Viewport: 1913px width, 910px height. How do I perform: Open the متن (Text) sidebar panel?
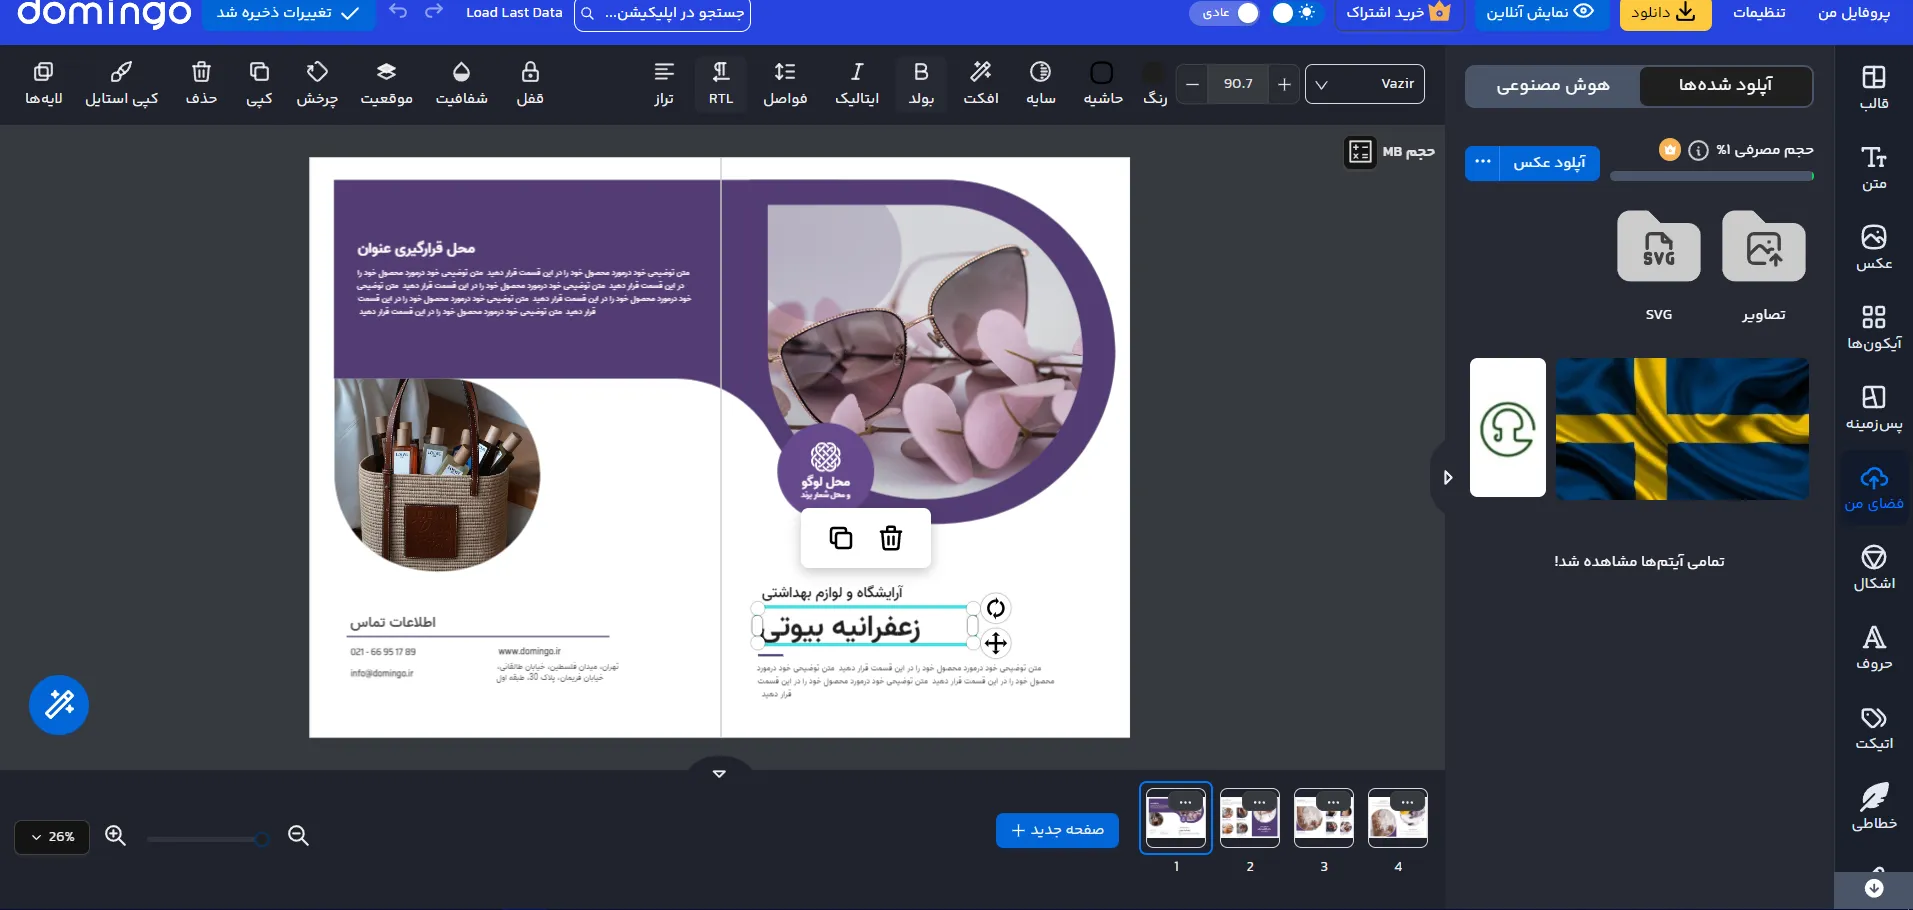(1874, 167)
